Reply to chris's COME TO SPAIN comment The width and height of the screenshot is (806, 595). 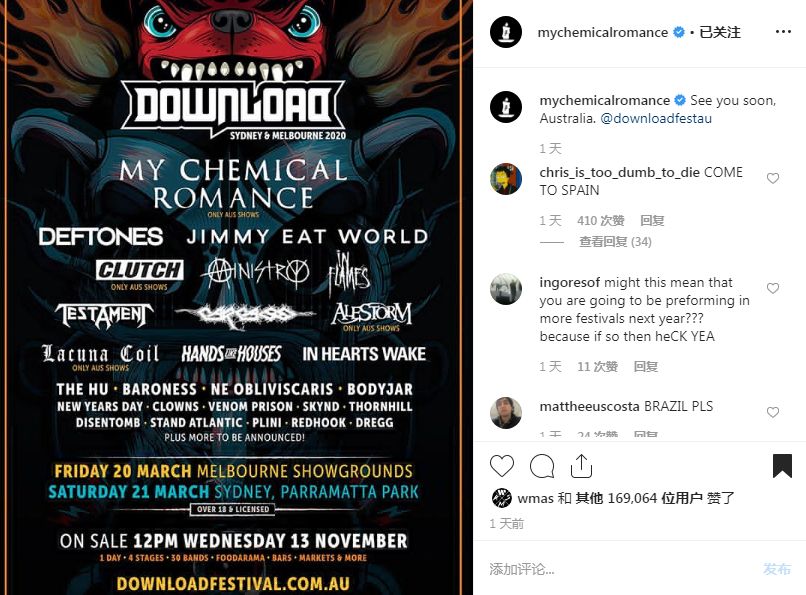pos(652,220)
